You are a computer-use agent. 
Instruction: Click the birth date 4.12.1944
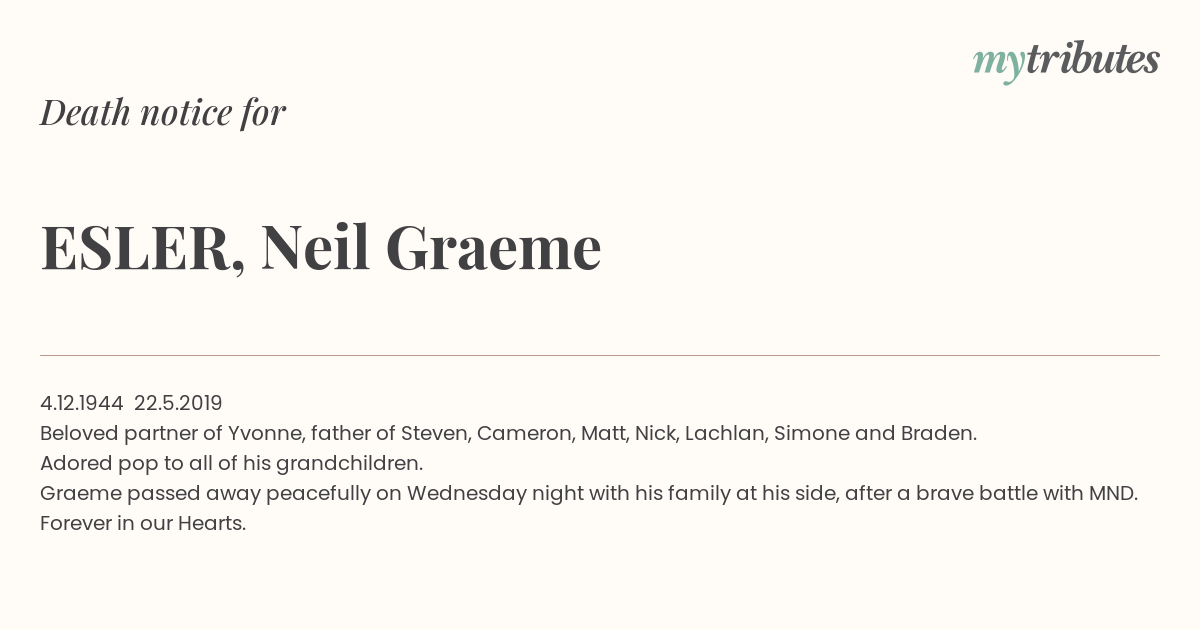(x=81, y=403)
